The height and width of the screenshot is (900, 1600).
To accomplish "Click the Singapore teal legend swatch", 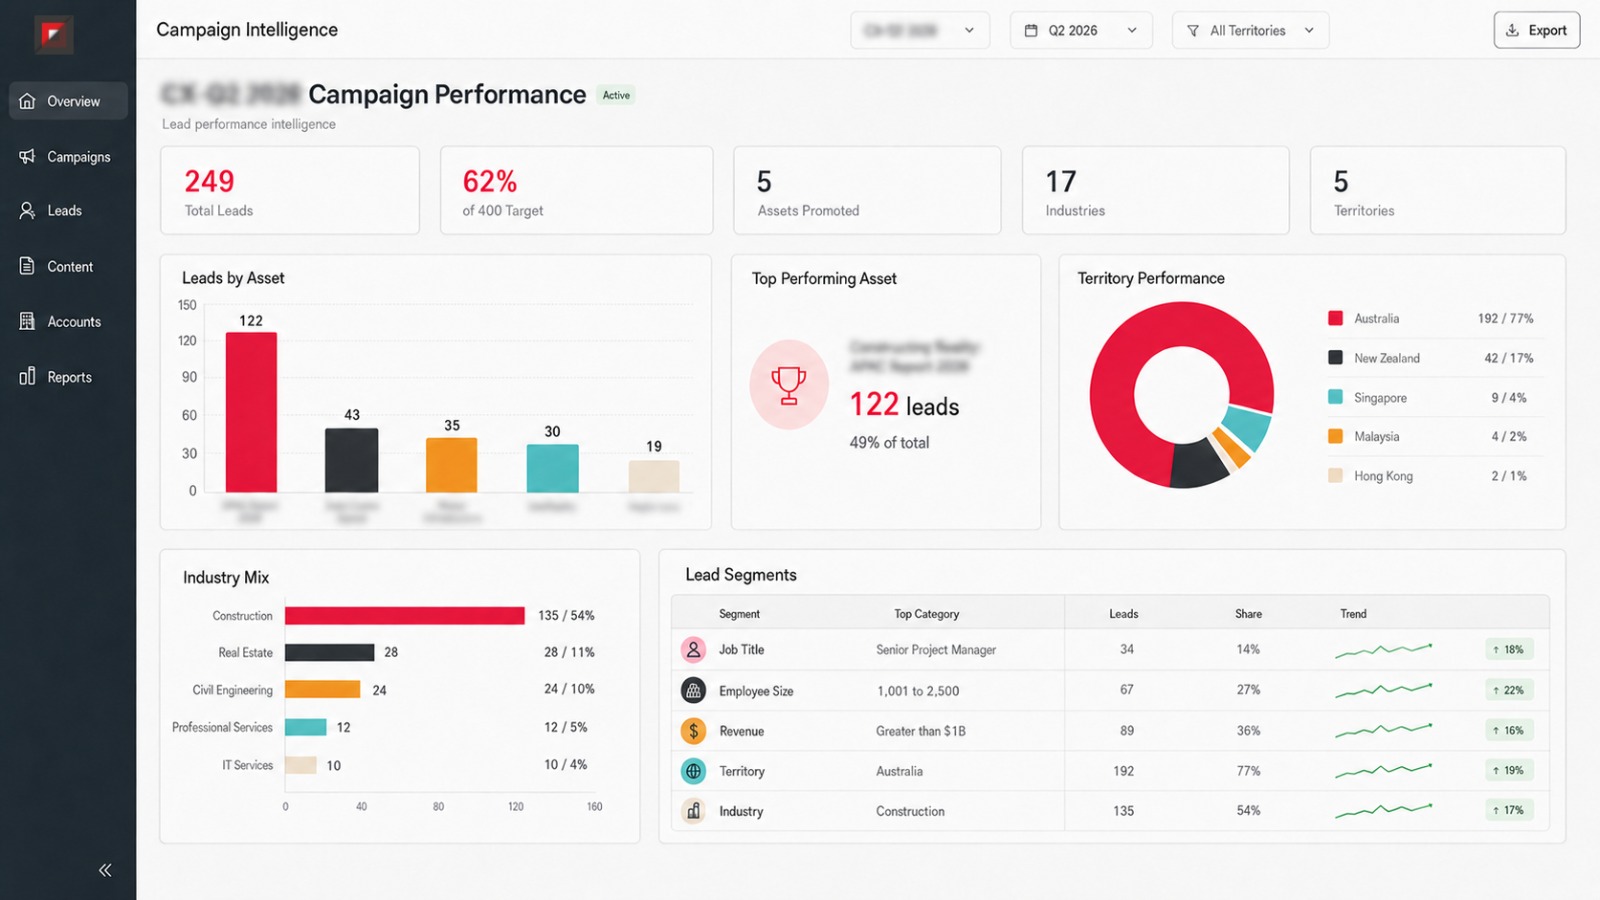I will pyautogui.click(x=1335, y=397).
